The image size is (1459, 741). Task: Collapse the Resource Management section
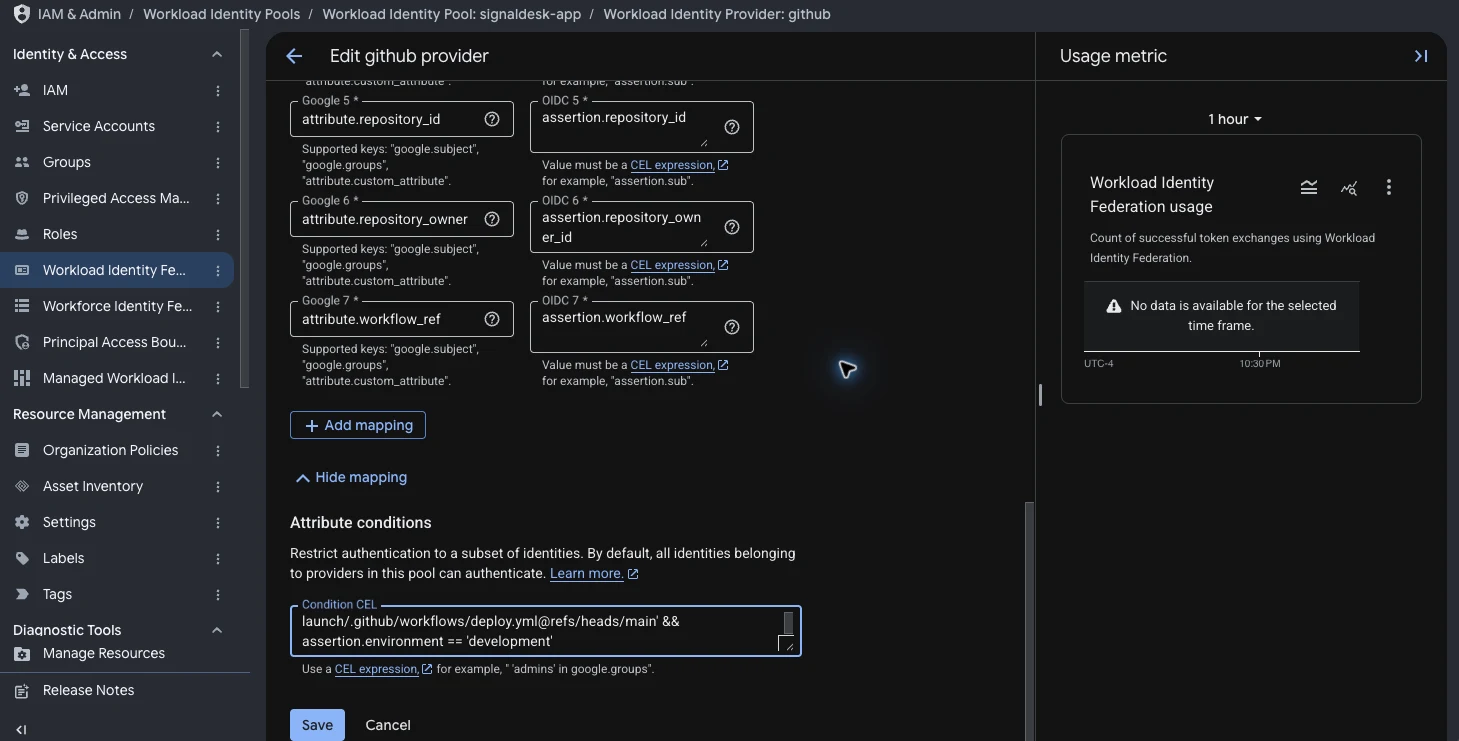point(217,414)
